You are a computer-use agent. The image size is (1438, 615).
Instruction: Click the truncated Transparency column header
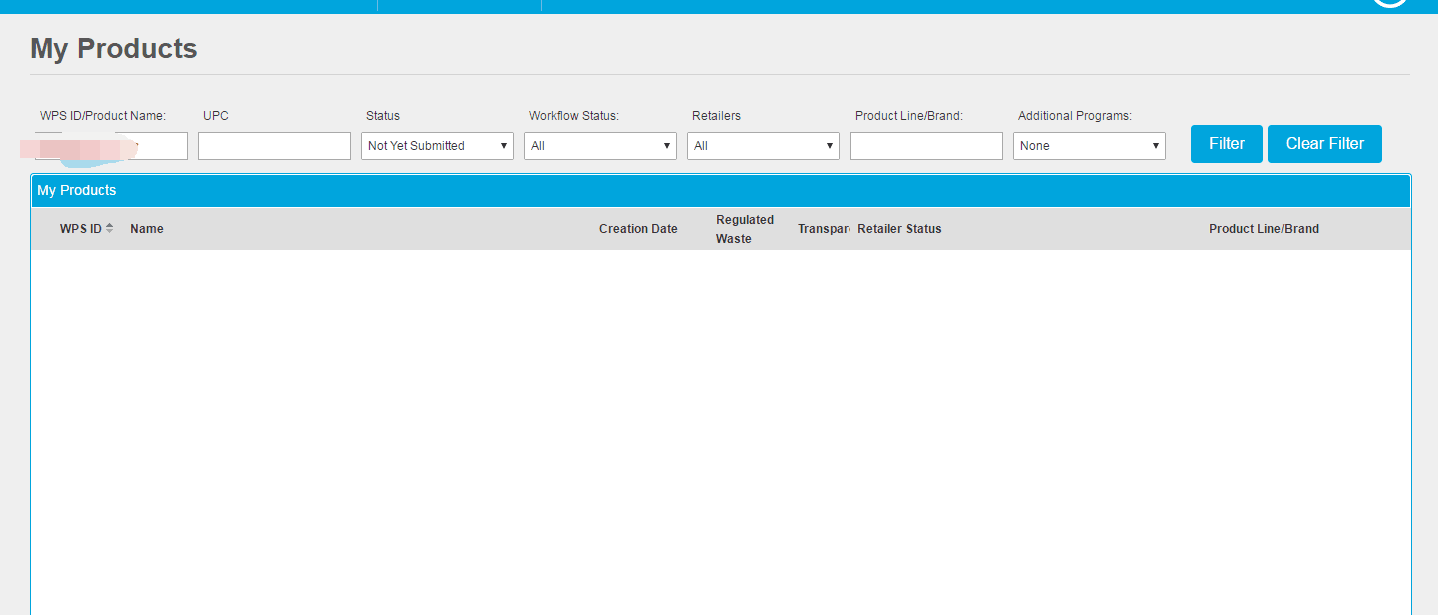pos(823,229)
